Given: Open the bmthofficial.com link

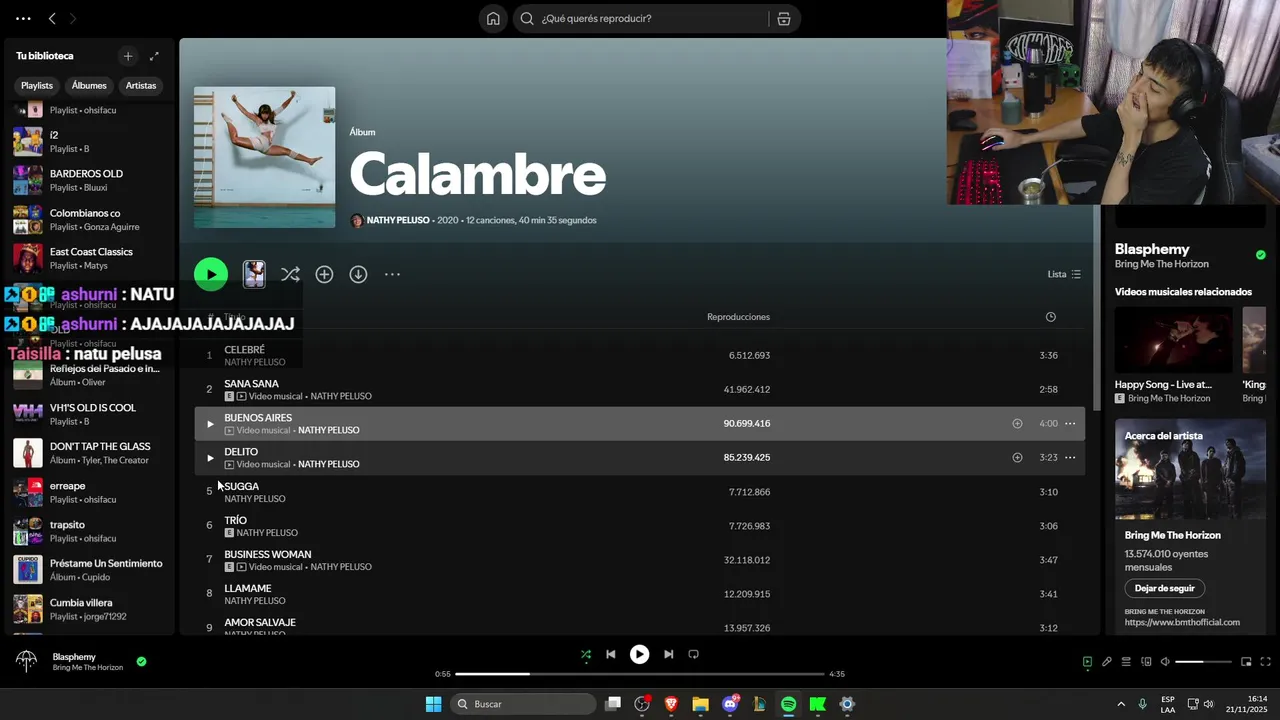Looking at the screenshot, I should 1182,623.
